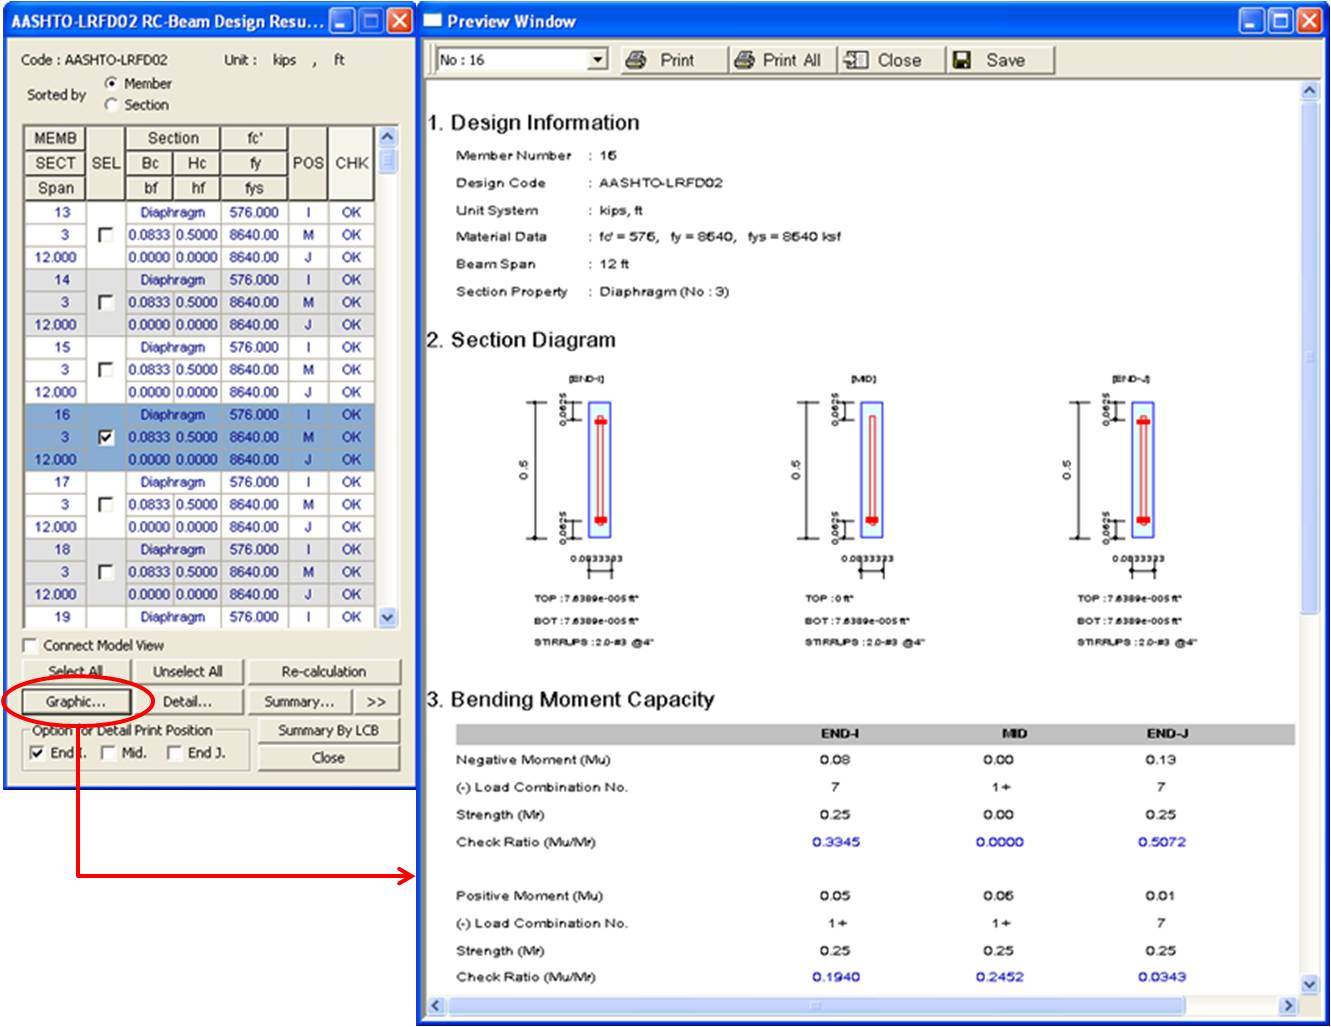Check the SEL box for member 13
Image resolution: width=1331 pixels, height=1027 pixels.
click(x=106, y=235)
